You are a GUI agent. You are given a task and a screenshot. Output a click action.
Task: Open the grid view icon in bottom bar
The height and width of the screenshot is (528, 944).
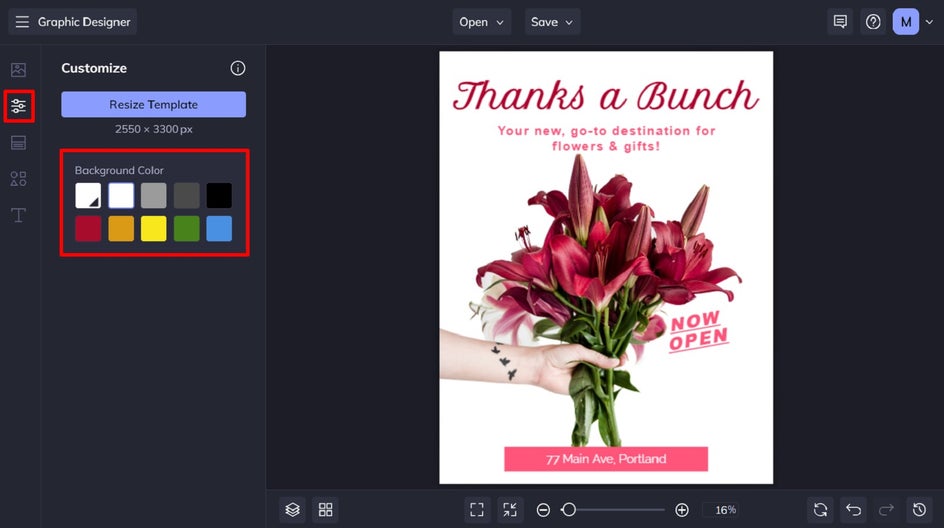[x=326, y=510]
